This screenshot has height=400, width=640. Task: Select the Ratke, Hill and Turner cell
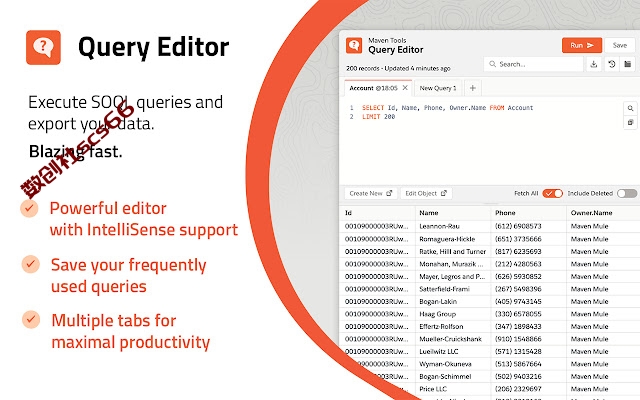pos(453,251)
